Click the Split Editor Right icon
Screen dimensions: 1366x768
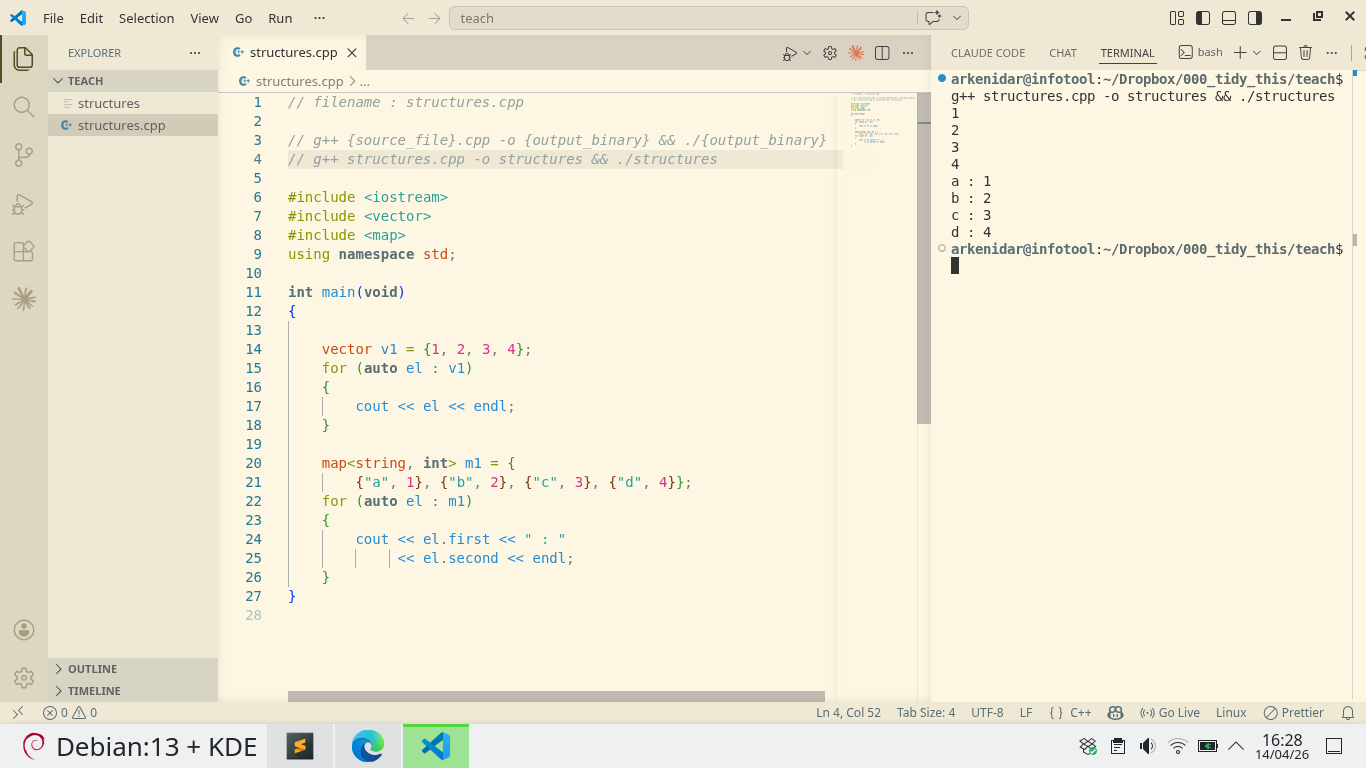pos(882,53)
